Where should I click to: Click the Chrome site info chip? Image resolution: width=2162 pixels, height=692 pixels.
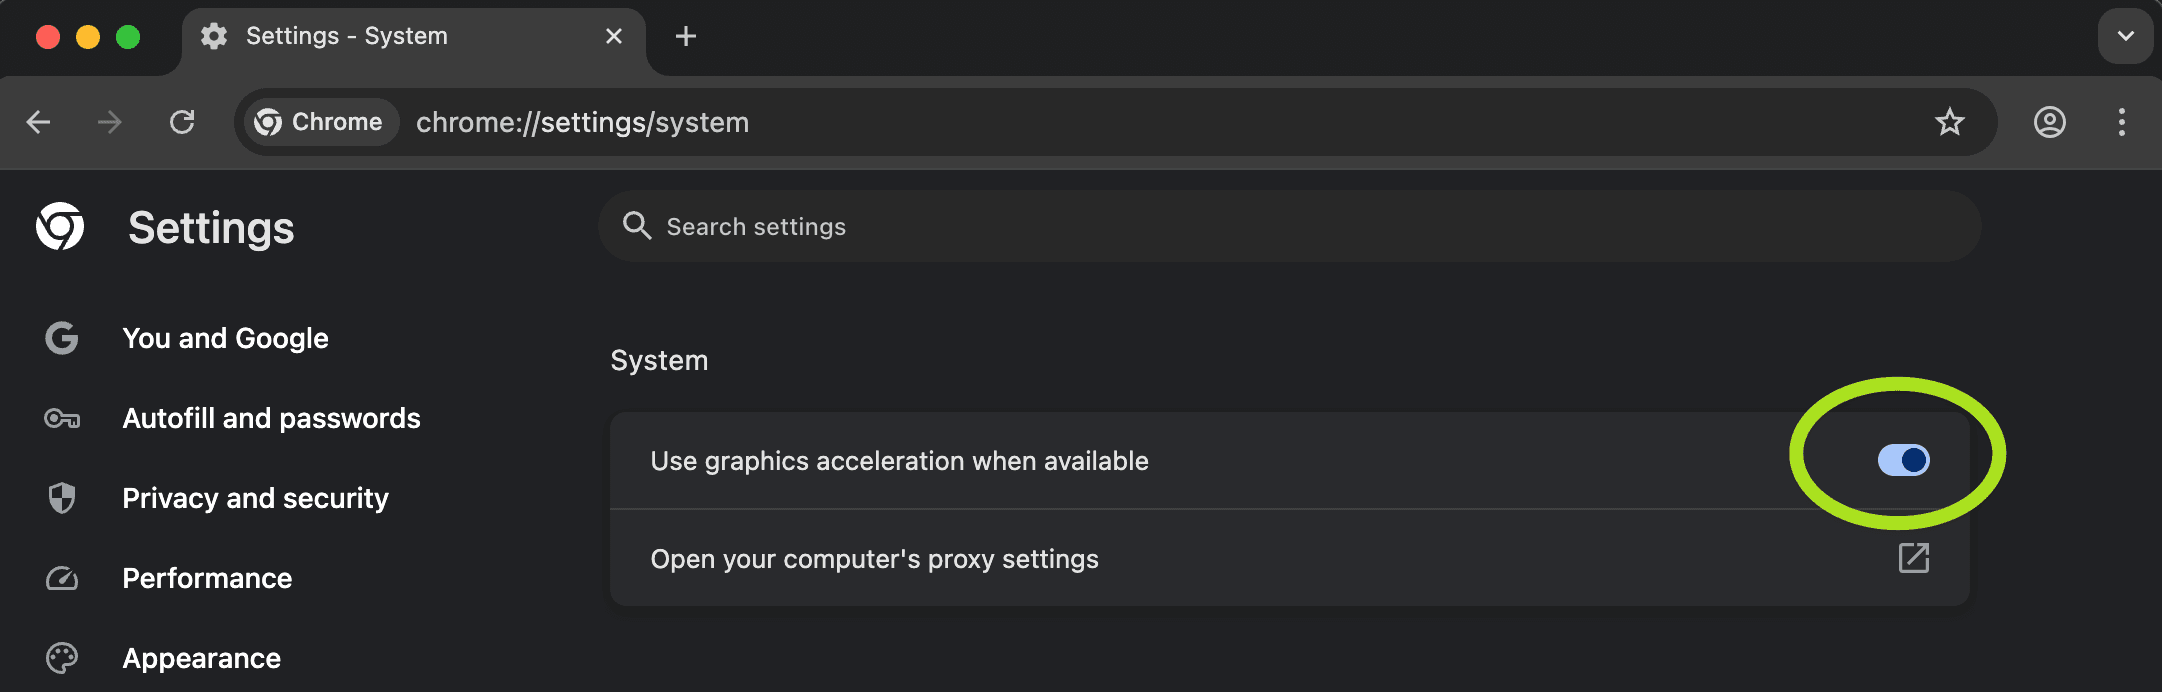coord(320,122)
